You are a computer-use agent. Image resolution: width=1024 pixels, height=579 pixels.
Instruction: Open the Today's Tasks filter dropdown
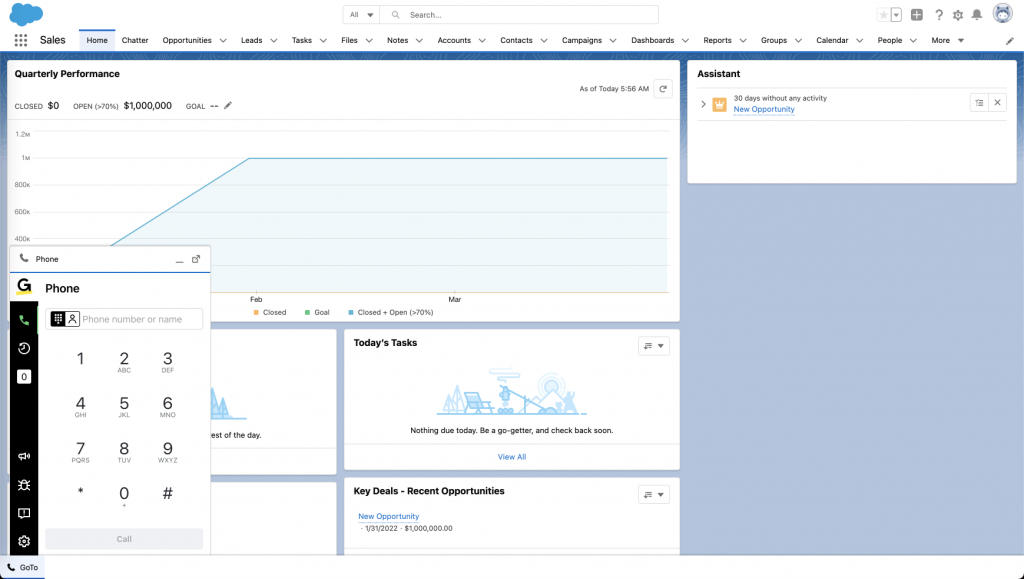point(653,346)
